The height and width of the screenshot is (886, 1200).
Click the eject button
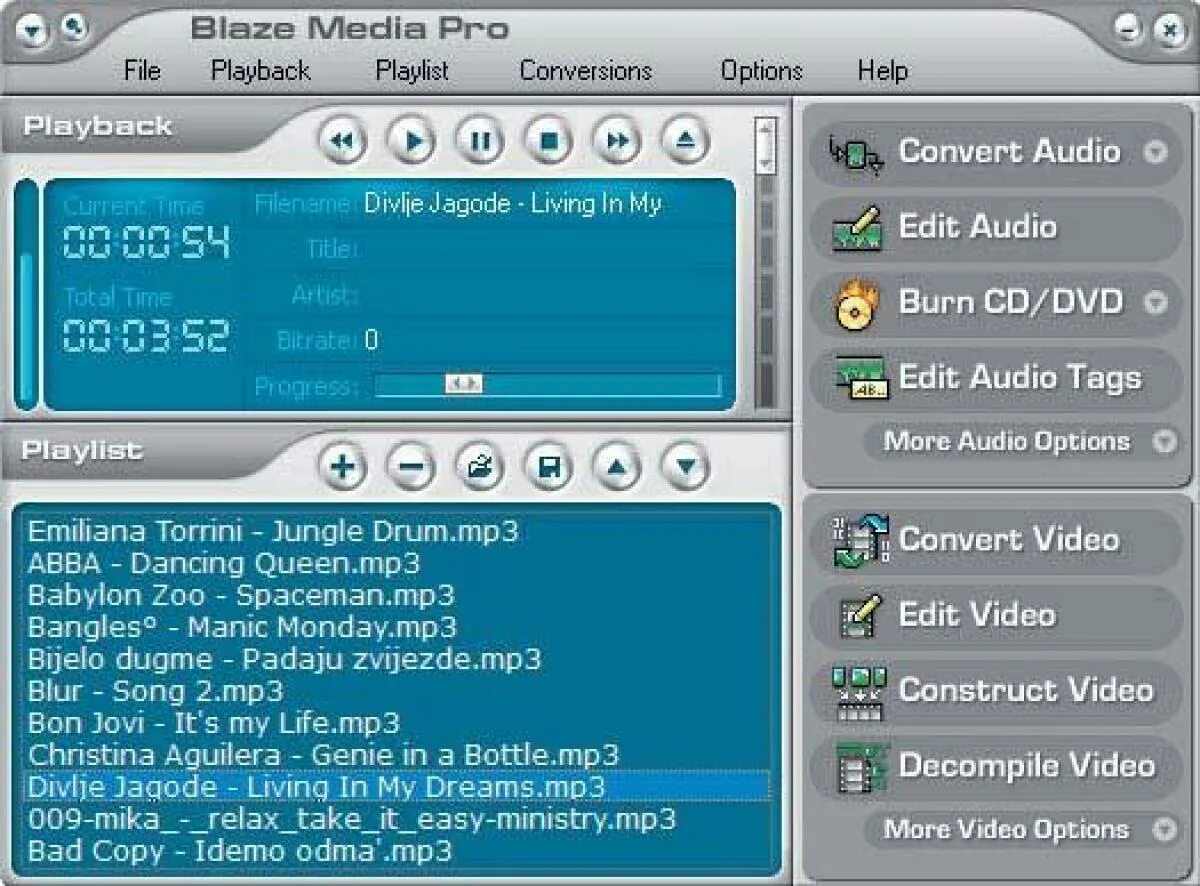coord(686,142)
